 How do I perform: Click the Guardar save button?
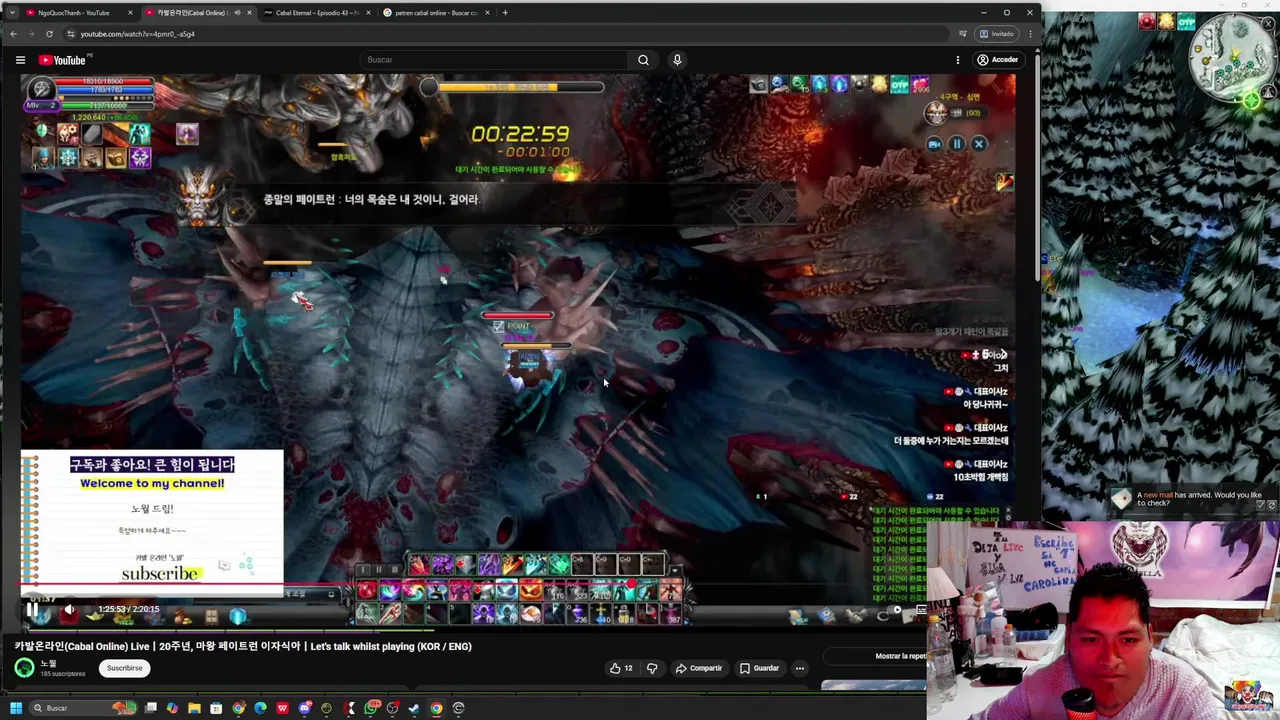[759, 668]
